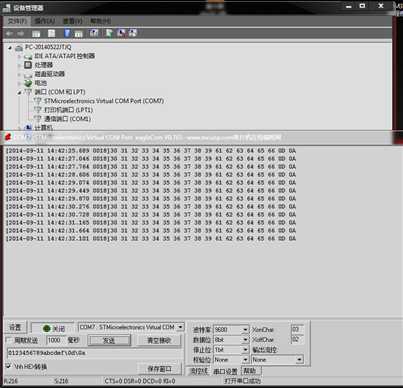403x388 pixels.
Task: Click the 发送 send button
Action: (x=109, y=340)
